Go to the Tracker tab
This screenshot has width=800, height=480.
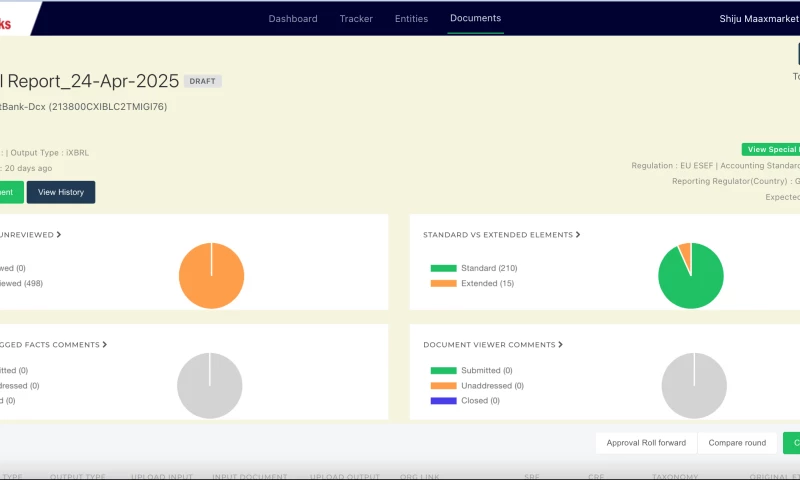pos(356,19)
